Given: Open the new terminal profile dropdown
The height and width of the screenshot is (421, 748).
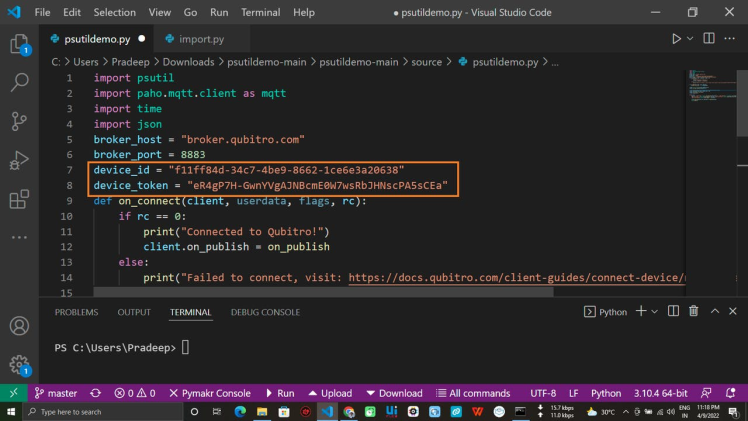Looking at the screenshot, I should click(x=655, y=312).
